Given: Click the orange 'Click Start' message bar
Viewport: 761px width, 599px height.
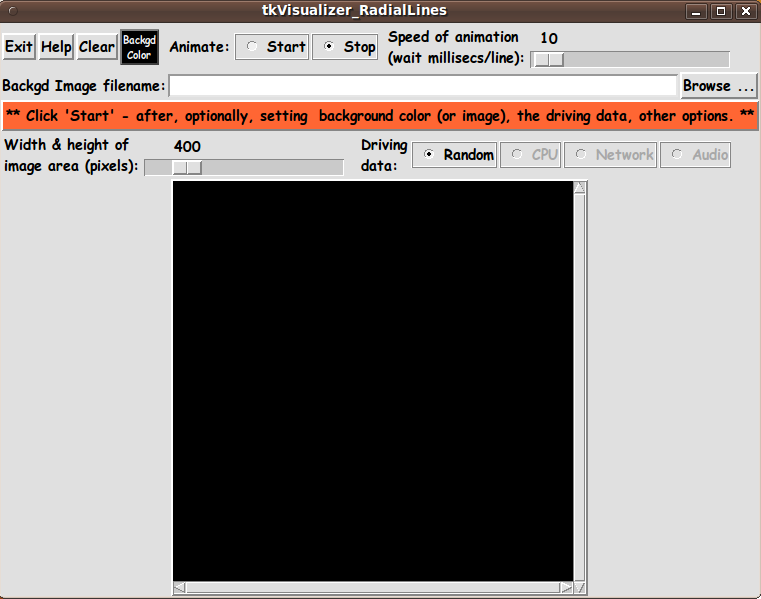Looking at the screenshot, I should [x=380, y=116].
